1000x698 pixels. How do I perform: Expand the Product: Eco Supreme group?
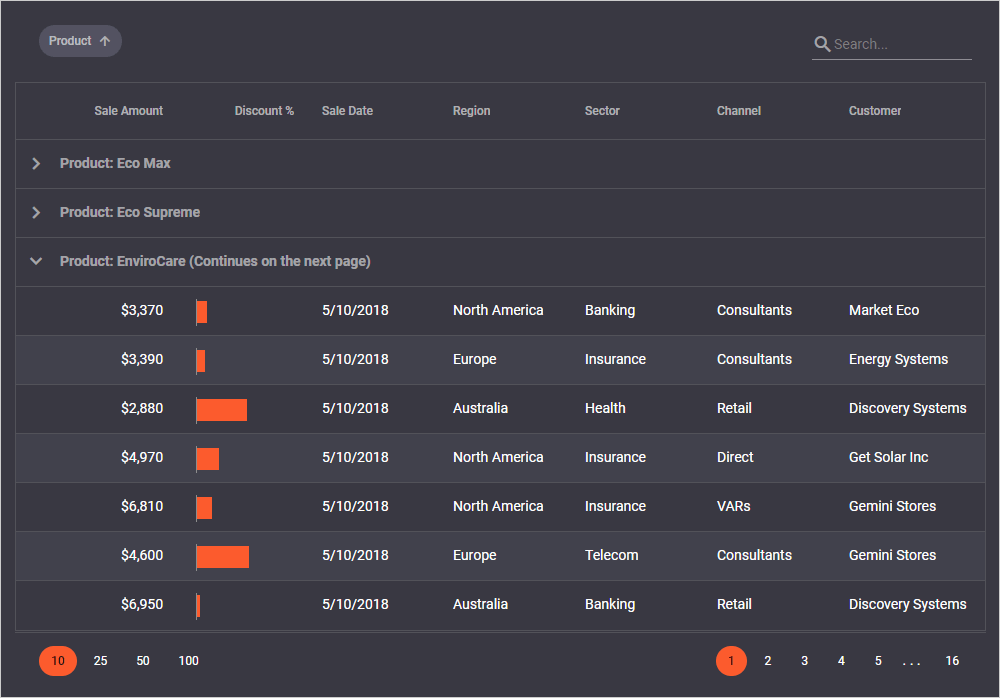[36, 212]
